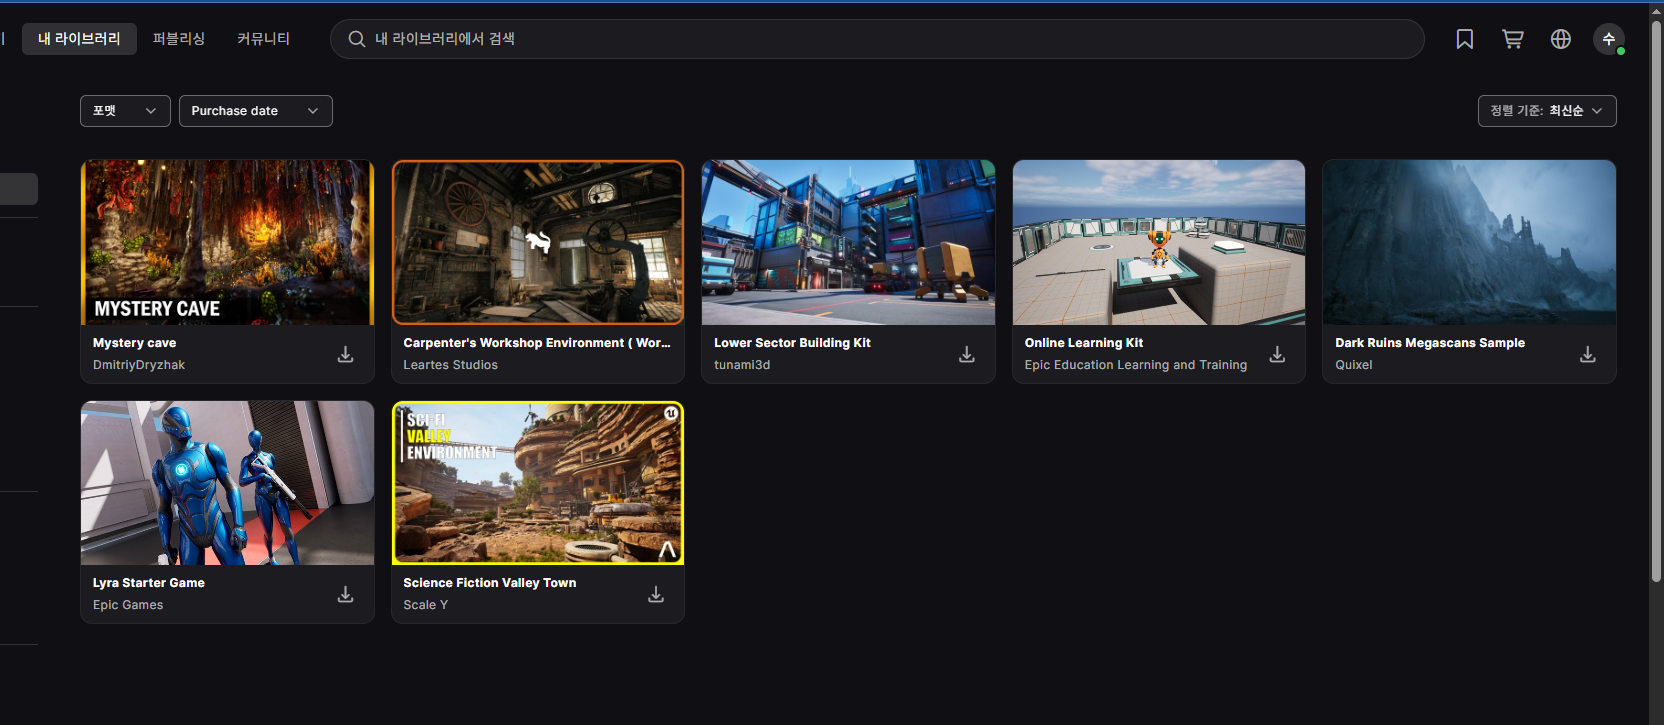Open the tunami3d seller name
Image resolution: width=1664 pixels, height=725 pixels.
coord(742,365)
